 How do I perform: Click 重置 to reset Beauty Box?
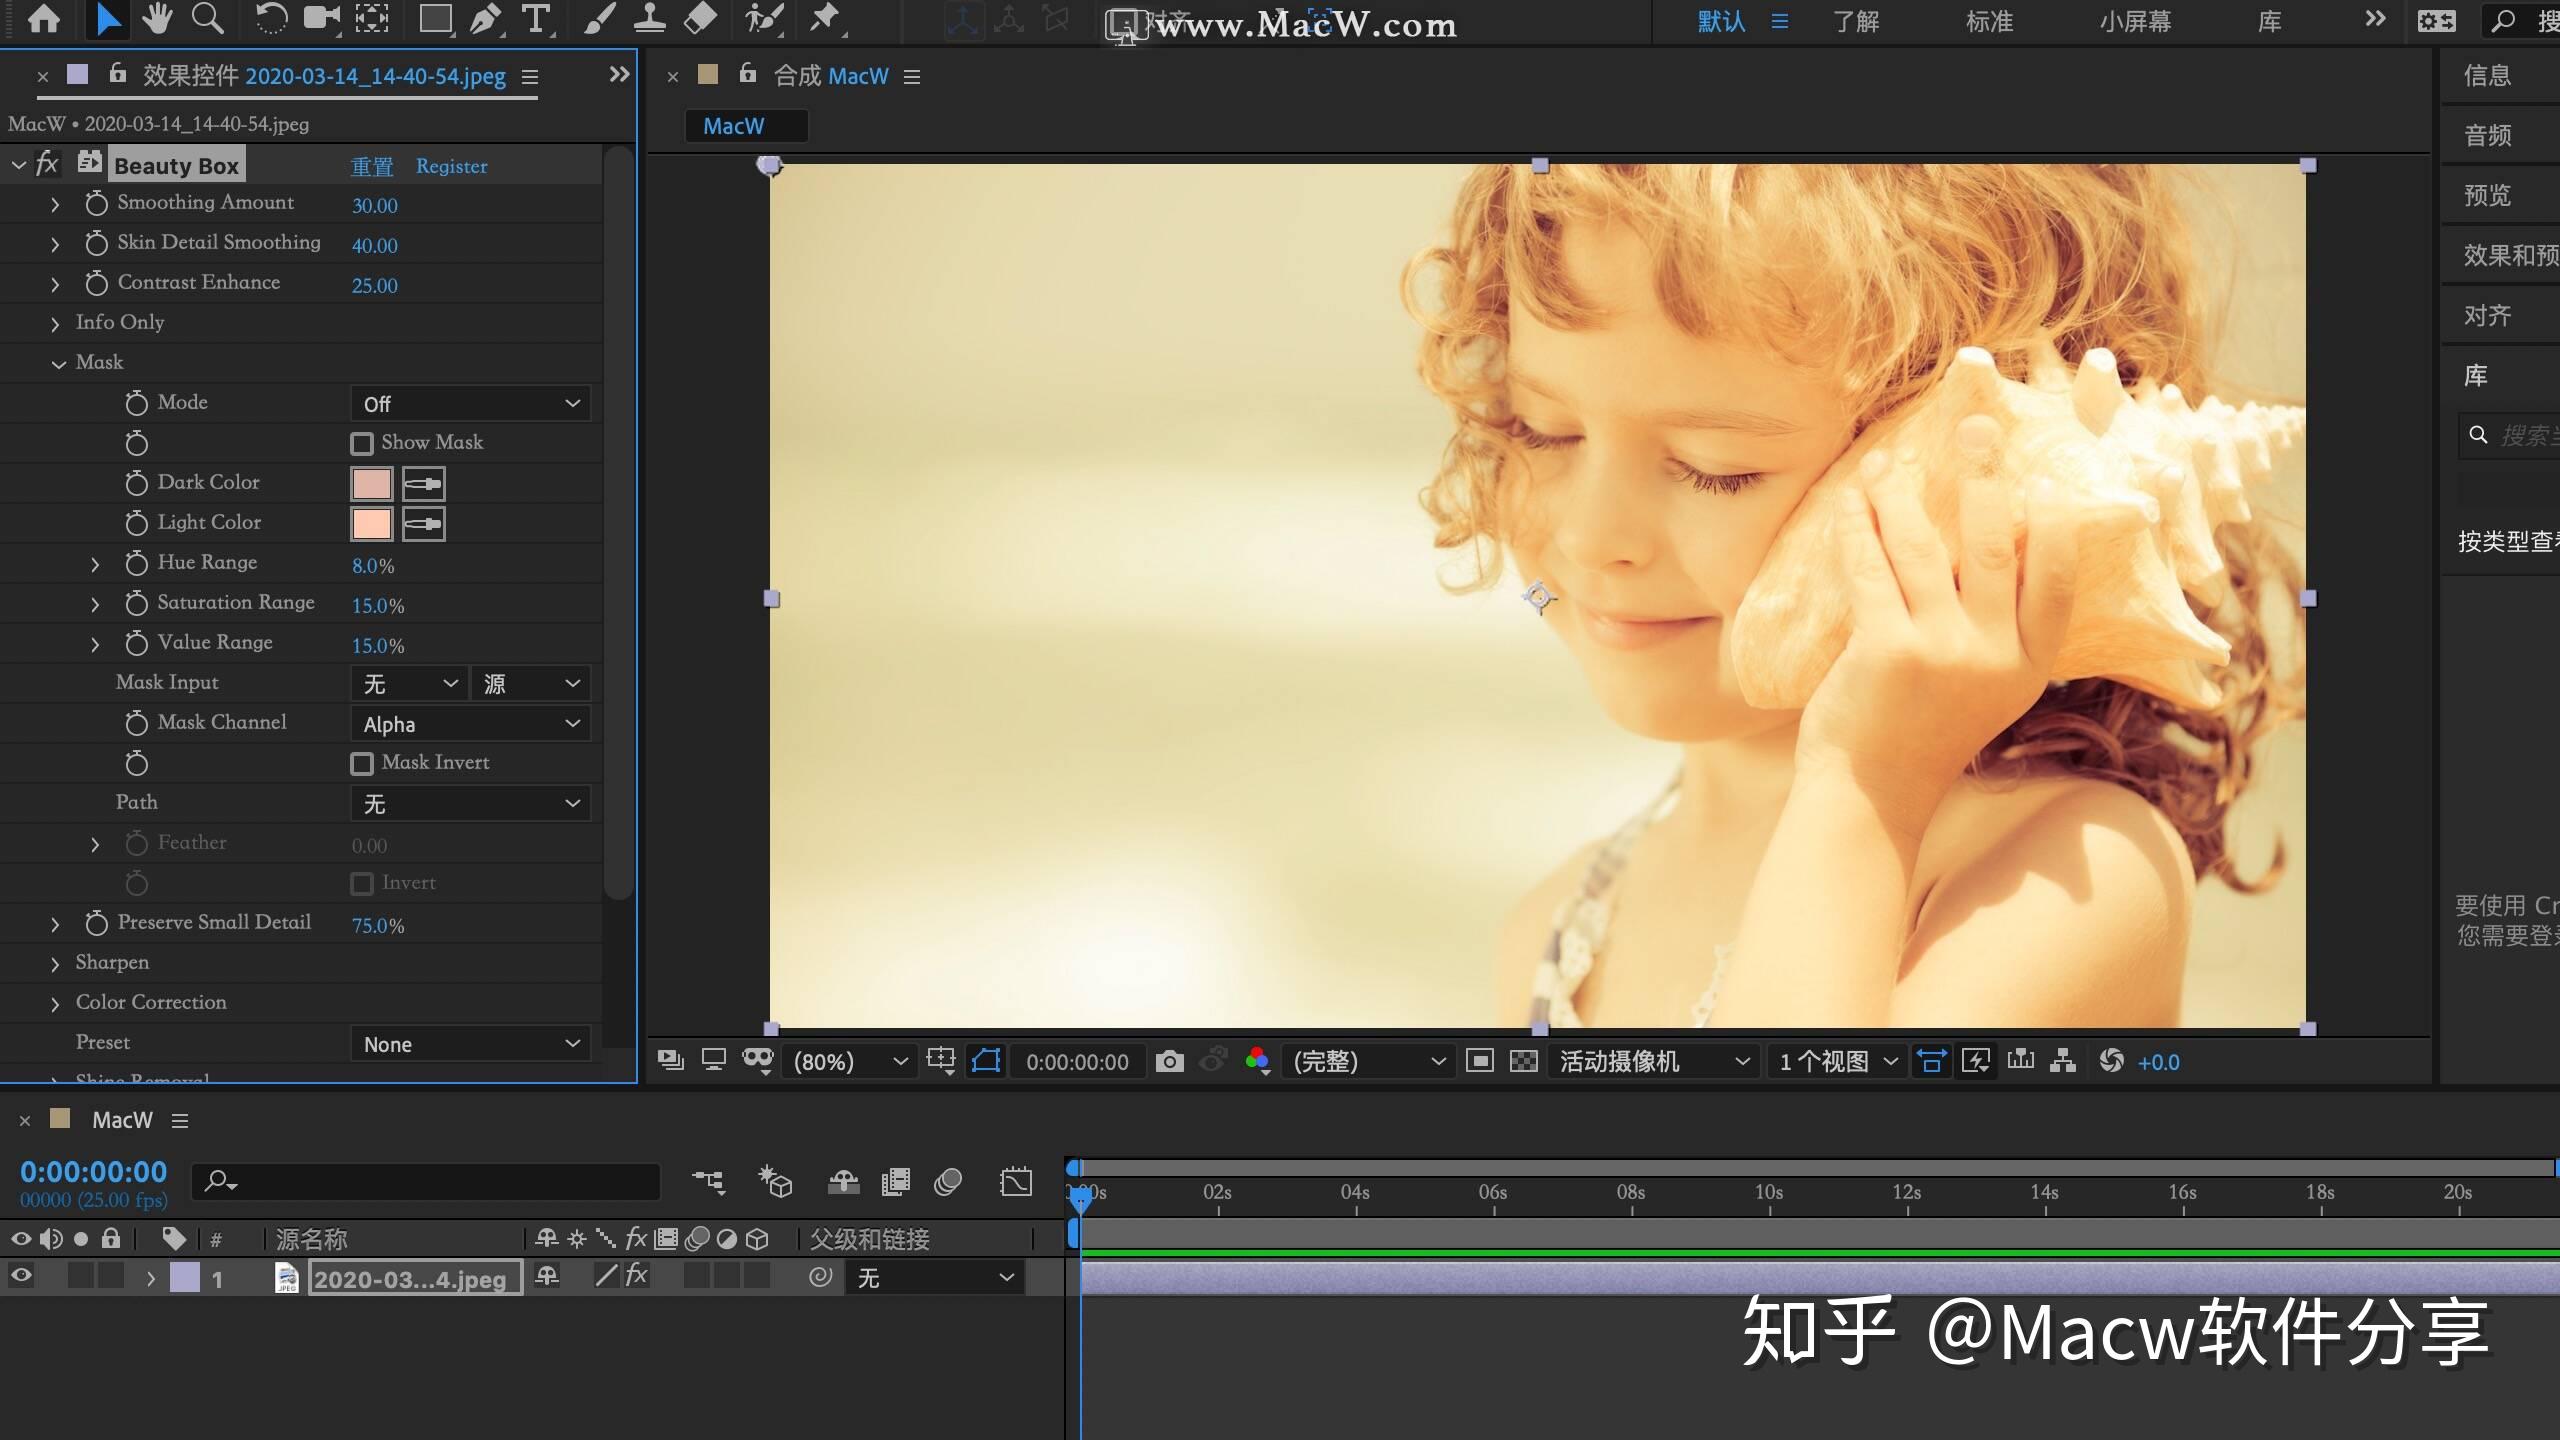click(x=371, y=166)
